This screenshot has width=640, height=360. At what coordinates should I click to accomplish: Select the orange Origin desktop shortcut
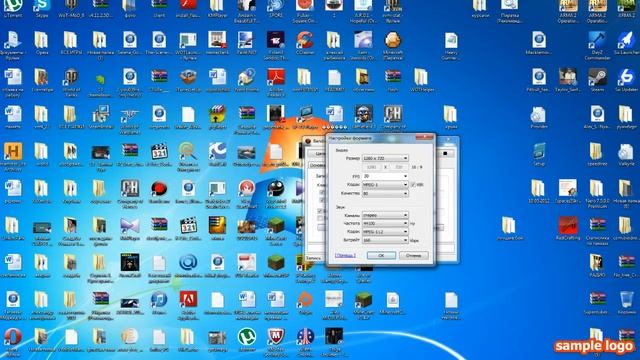(x=304, y=303)
